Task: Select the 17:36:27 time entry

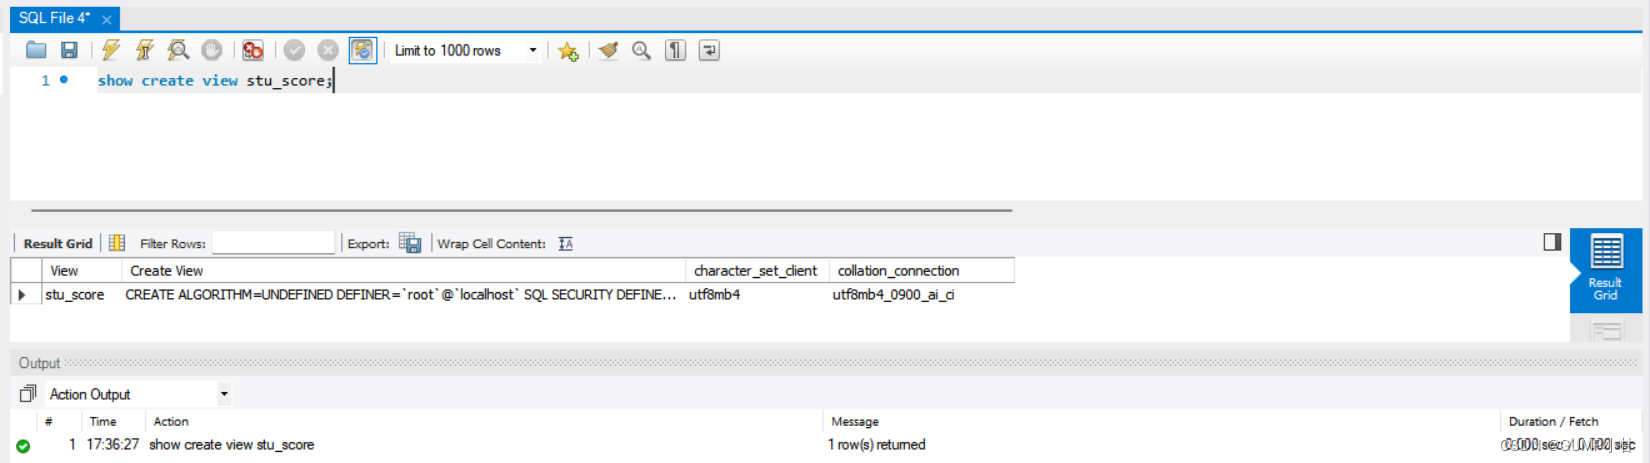Action: [113, 445]
